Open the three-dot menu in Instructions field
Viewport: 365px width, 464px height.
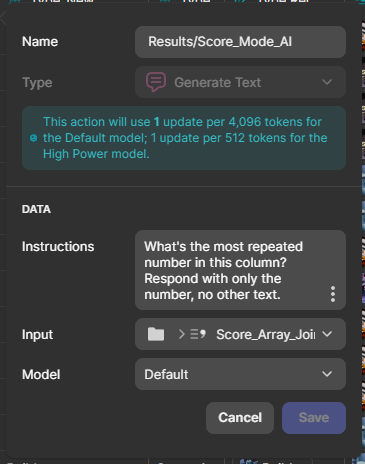[333, 294]
